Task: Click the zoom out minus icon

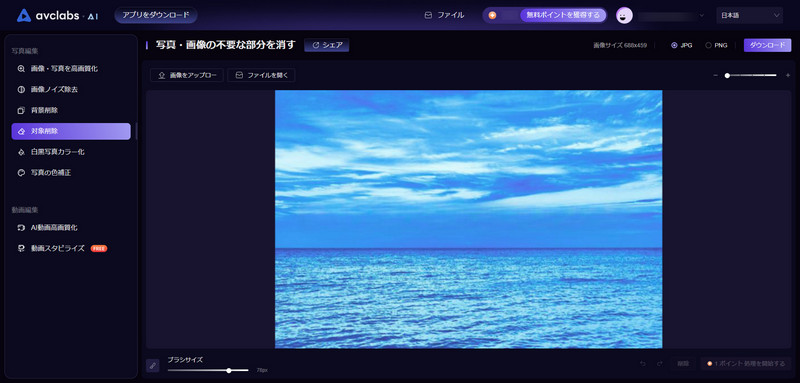Action: click(715, 75)
